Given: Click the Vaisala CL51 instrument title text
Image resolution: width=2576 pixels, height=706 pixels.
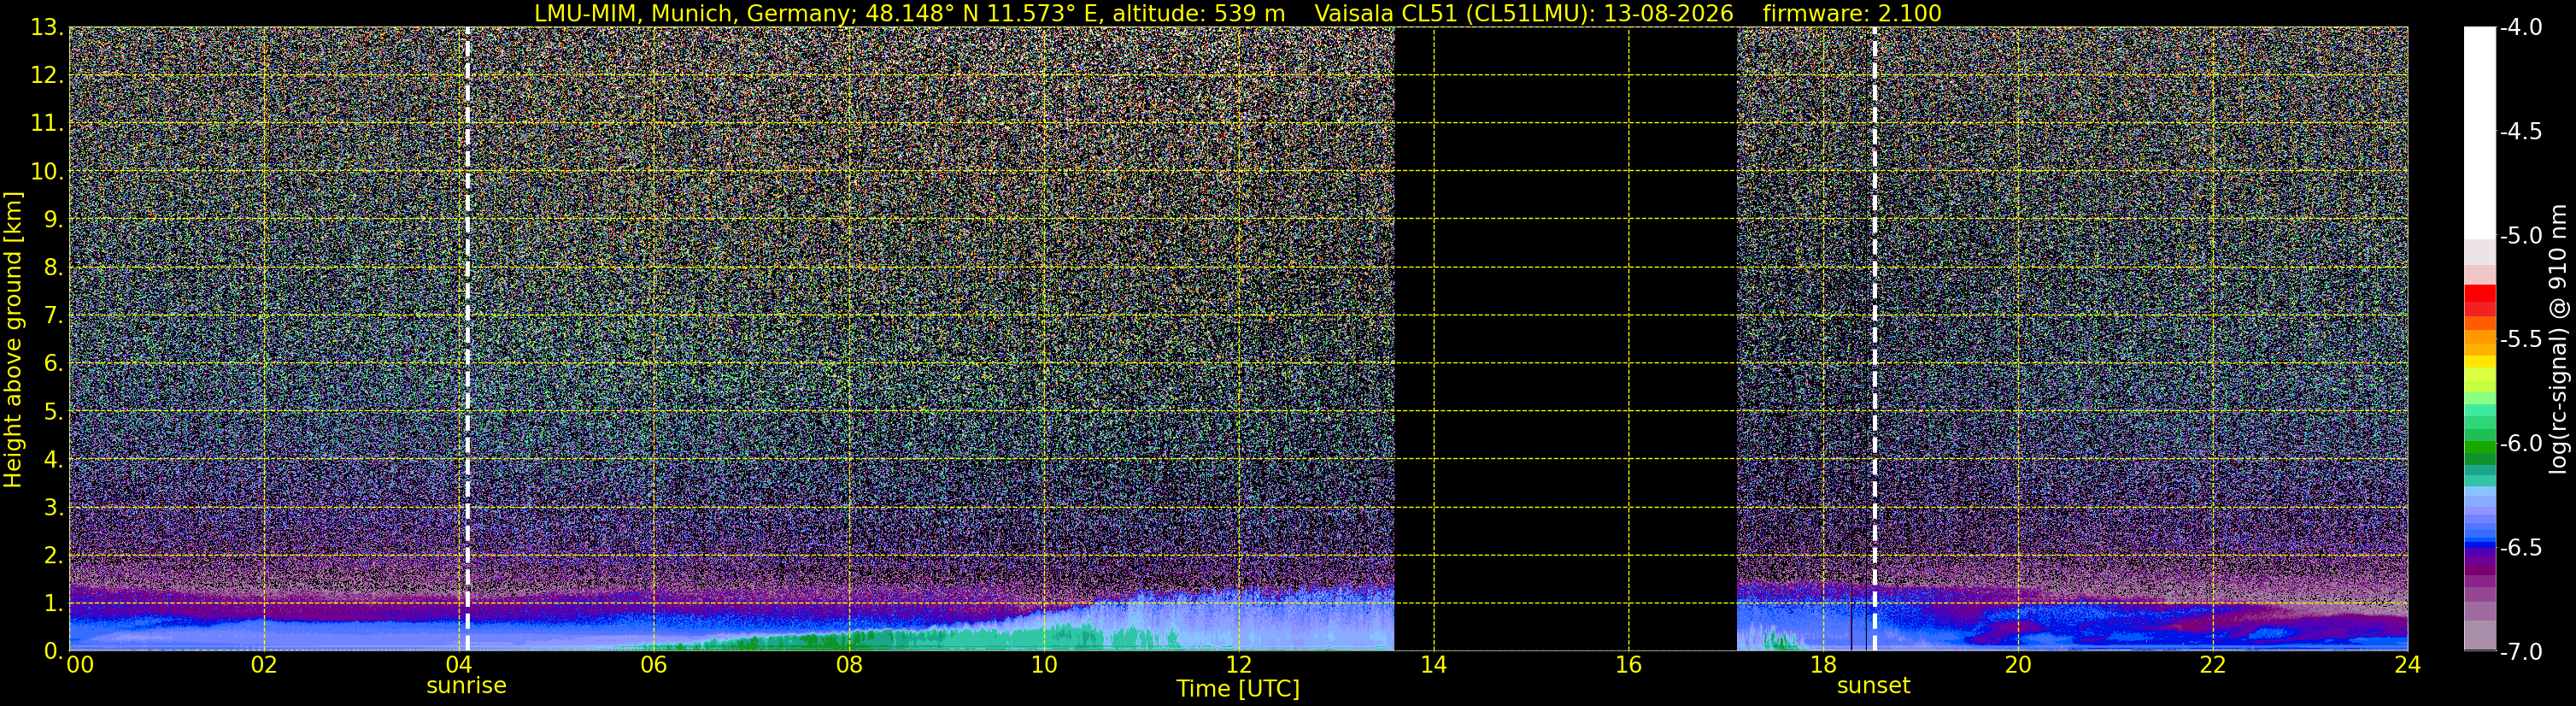Looking at the screenshot, I should tap(1524, 14).
